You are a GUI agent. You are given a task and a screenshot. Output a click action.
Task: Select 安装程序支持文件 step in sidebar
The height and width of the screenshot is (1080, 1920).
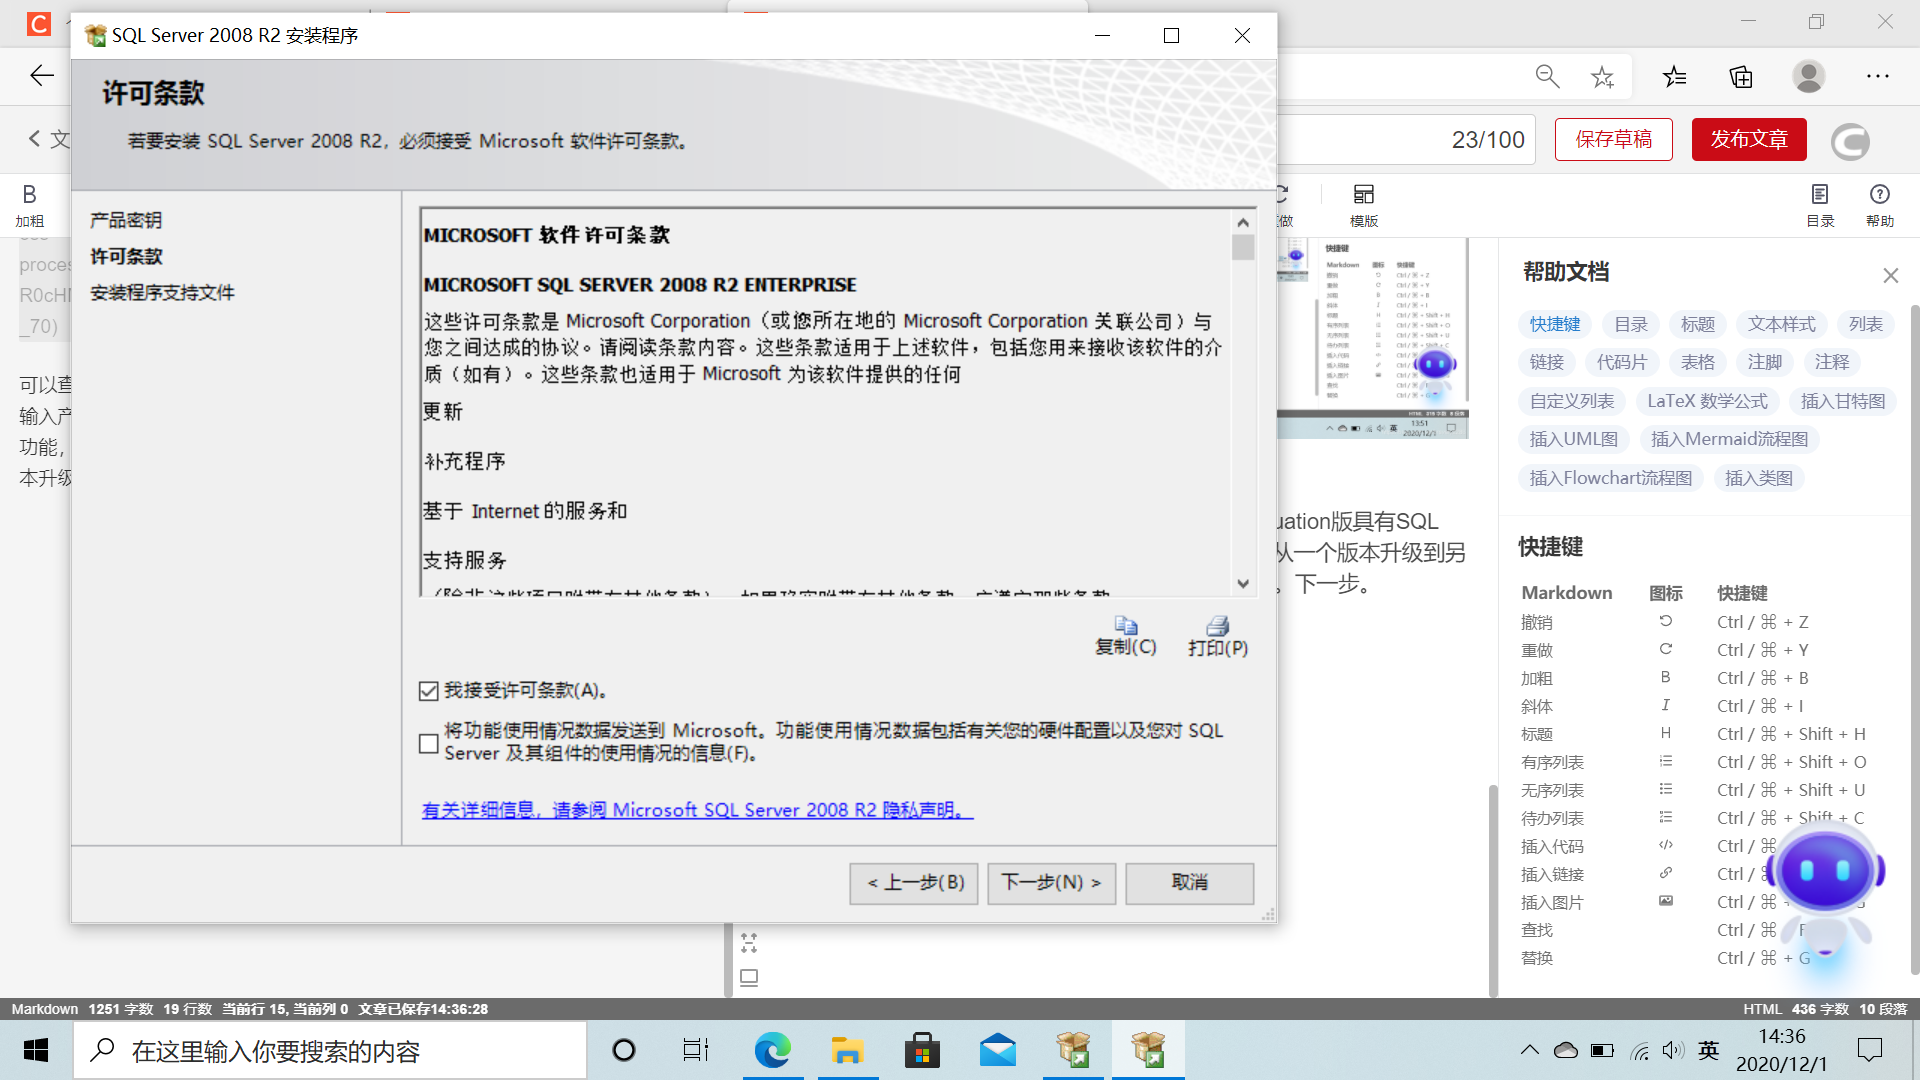162,293
